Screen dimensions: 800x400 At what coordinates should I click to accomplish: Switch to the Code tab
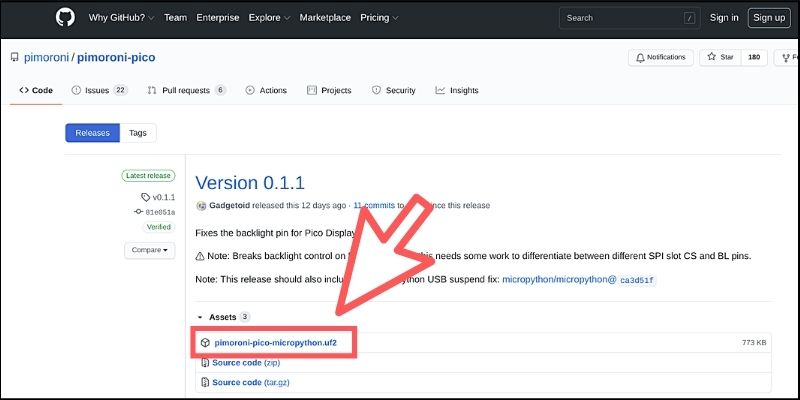(36, 90)
